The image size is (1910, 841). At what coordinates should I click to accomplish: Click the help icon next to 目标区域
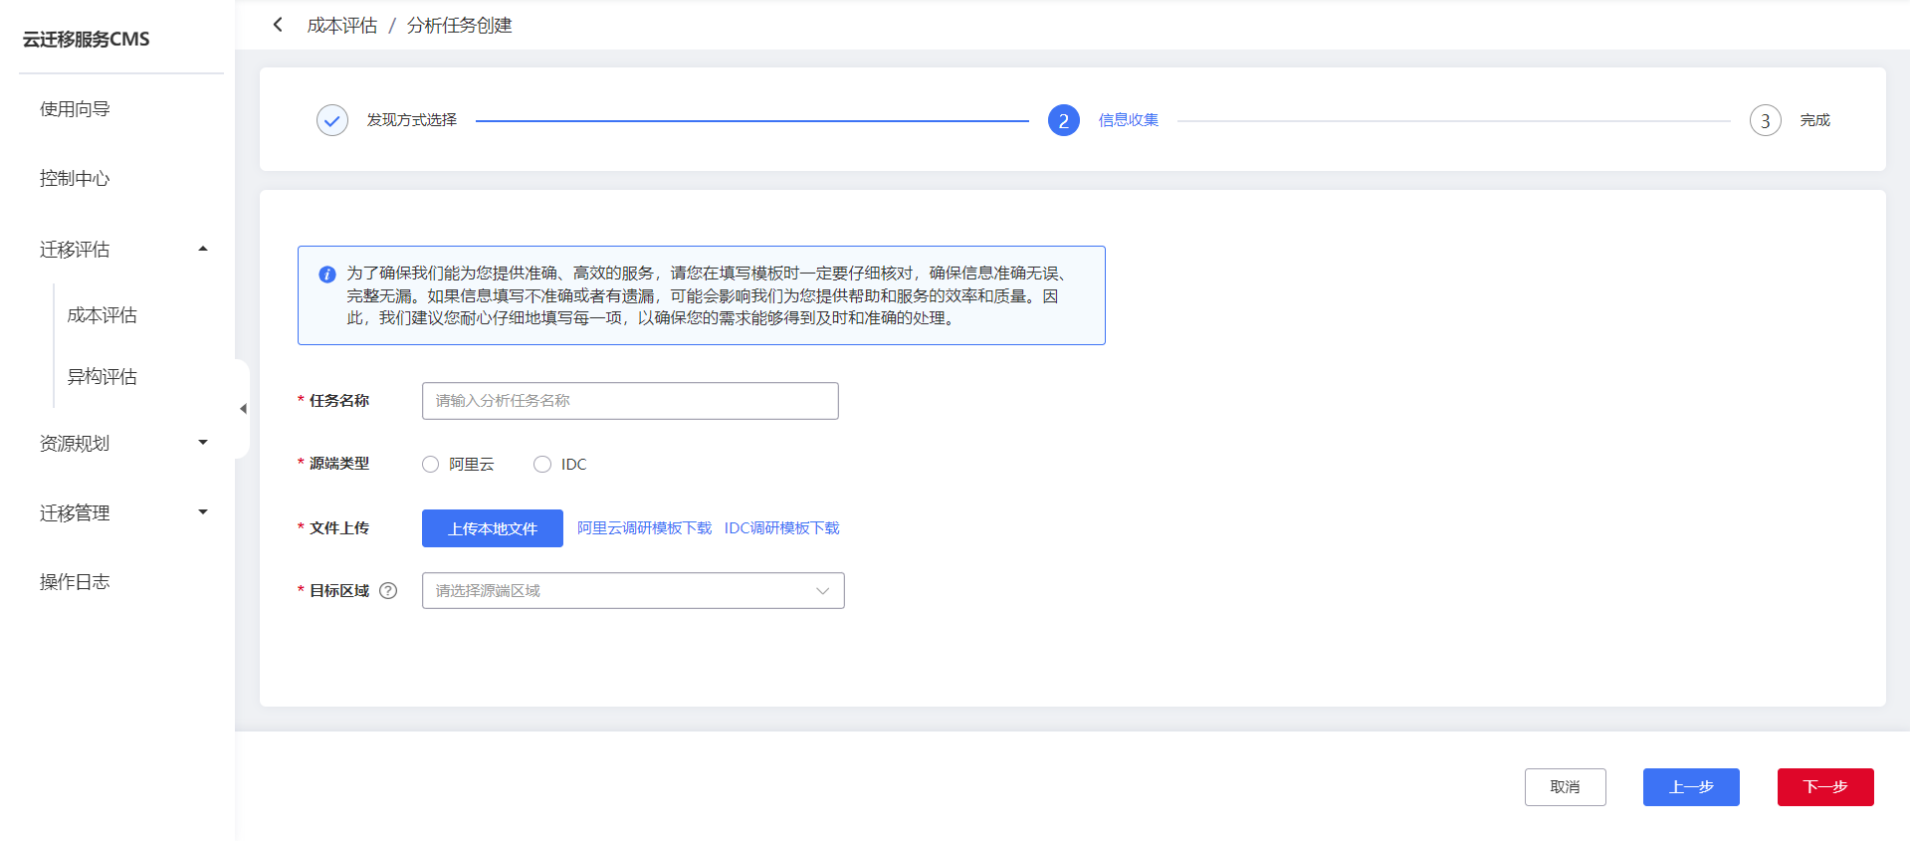coord(388,591)
